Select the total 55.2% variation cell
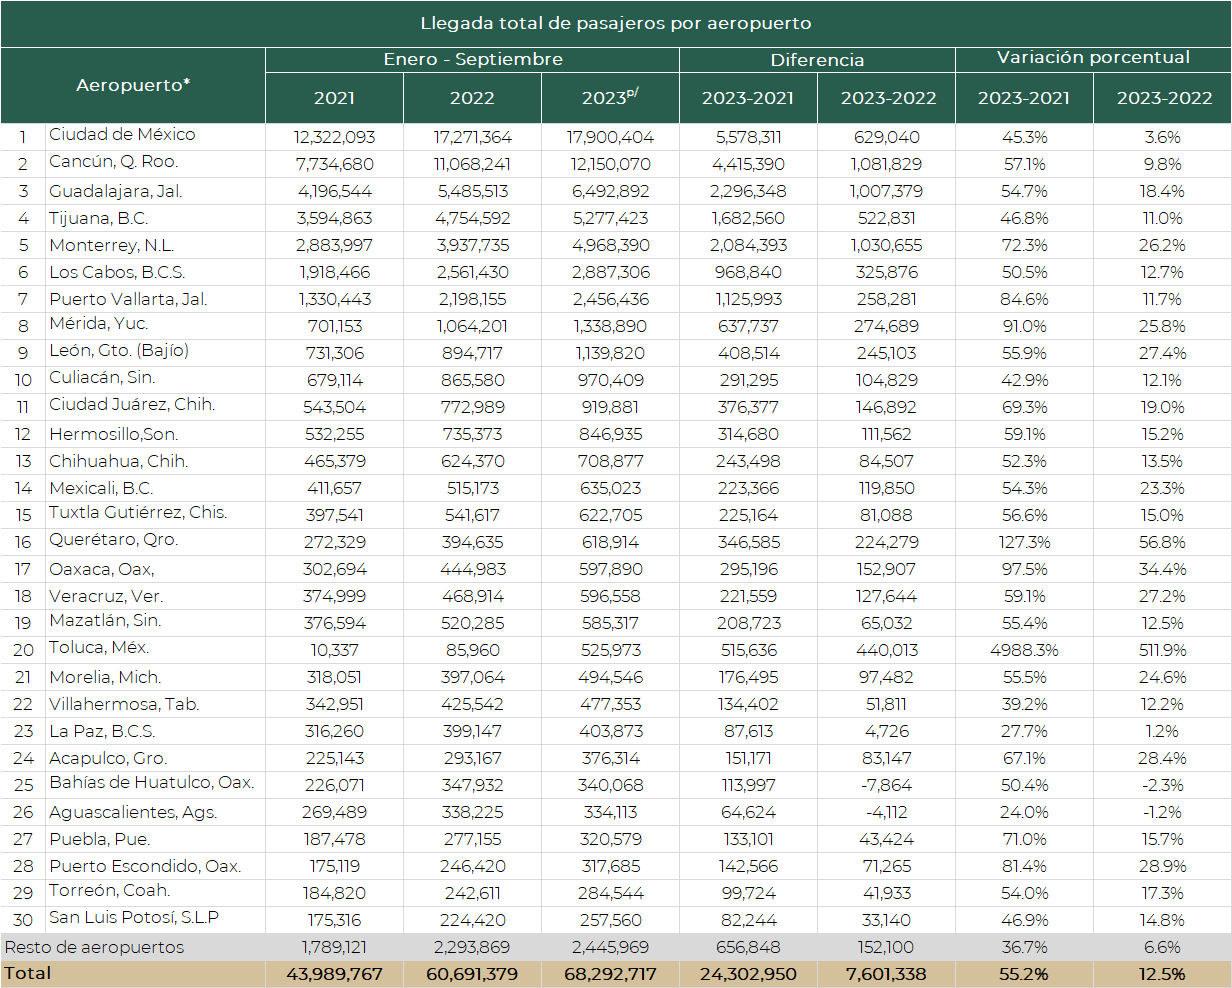1232x988 pixels. point(1024,974)
